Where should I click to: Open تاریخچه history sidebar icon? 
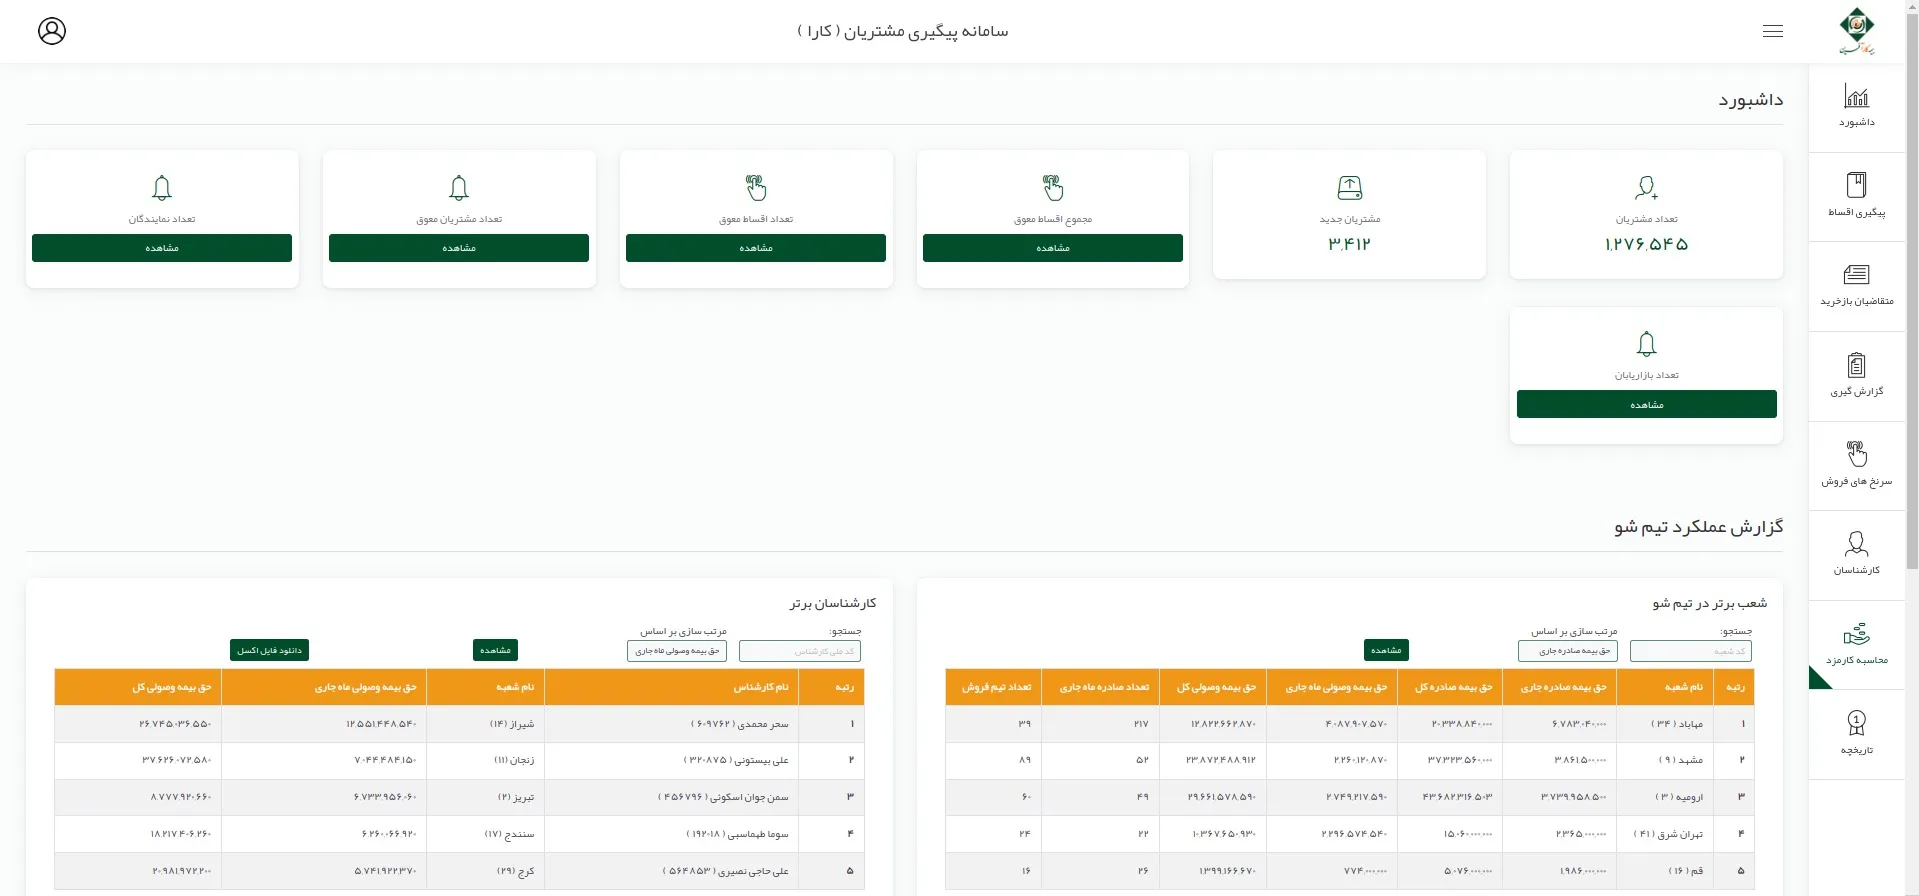coord(1856,733)
